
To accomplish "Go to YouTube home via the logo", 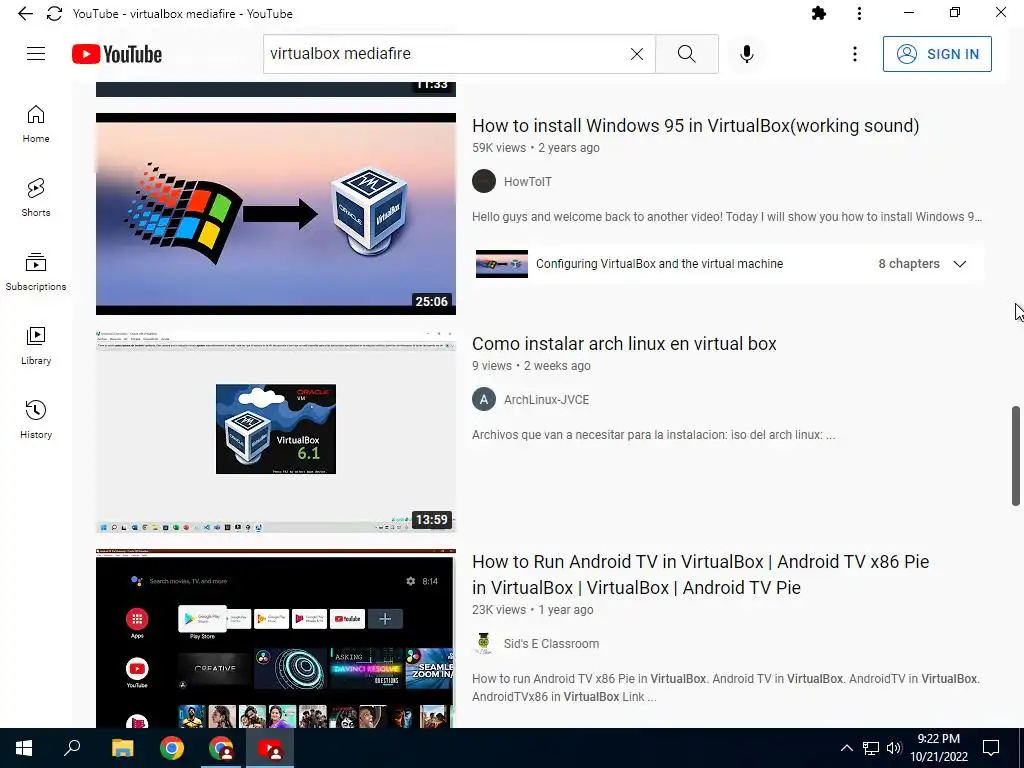I will 117,54.
